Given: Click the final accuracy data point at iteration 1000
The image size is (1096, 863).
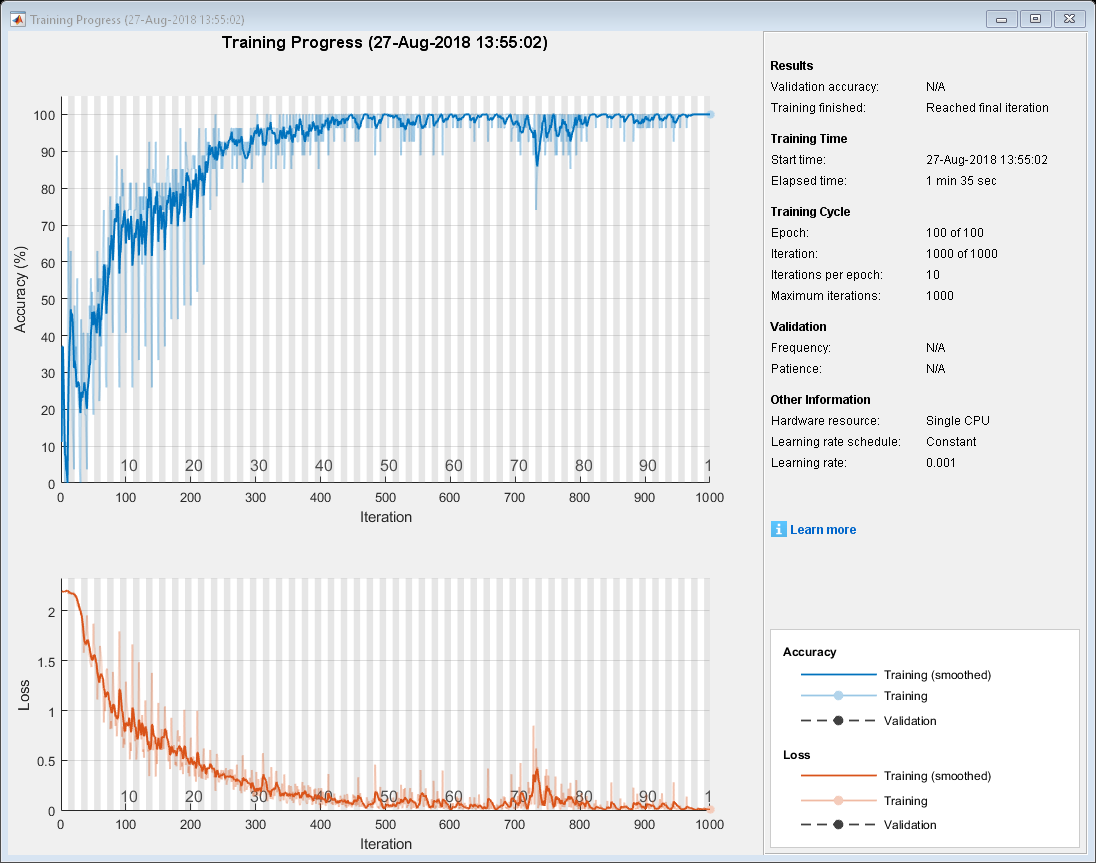Looking at the screenshot, I should pyautogui.click(x=709, y=115).
